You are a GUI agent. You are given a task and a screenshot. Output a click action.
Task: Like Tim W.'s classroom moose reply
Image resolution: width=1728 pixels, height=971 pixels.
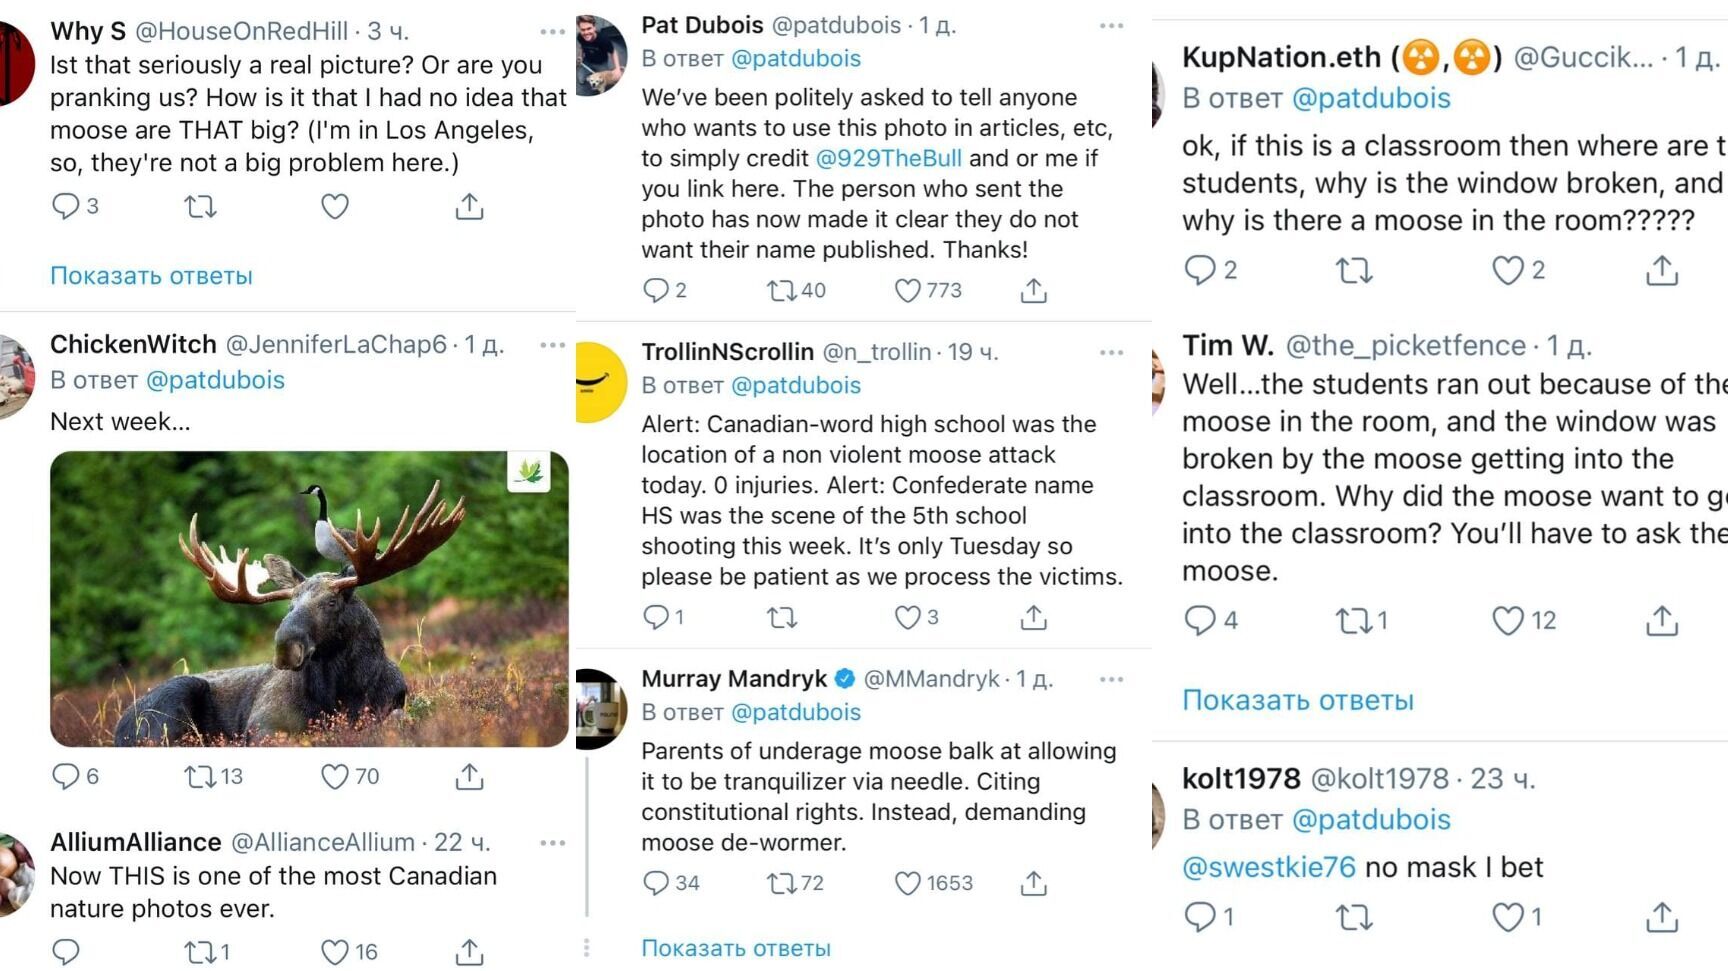tap(1508, 620)
